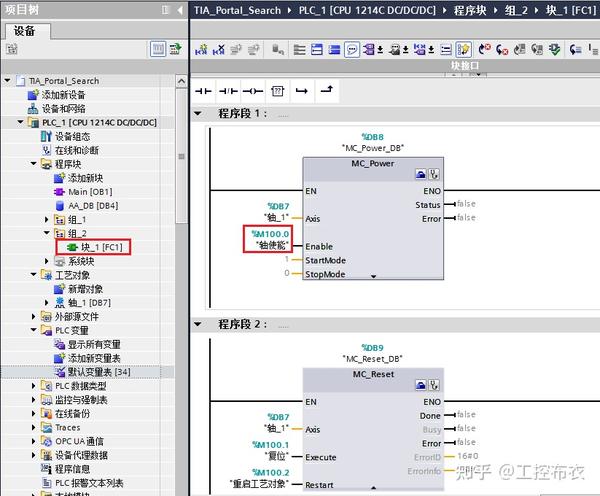Viewport: 600px width, 496px height.
Task: Collapse 程序段 1 network
Action: (x=198, y=113)
